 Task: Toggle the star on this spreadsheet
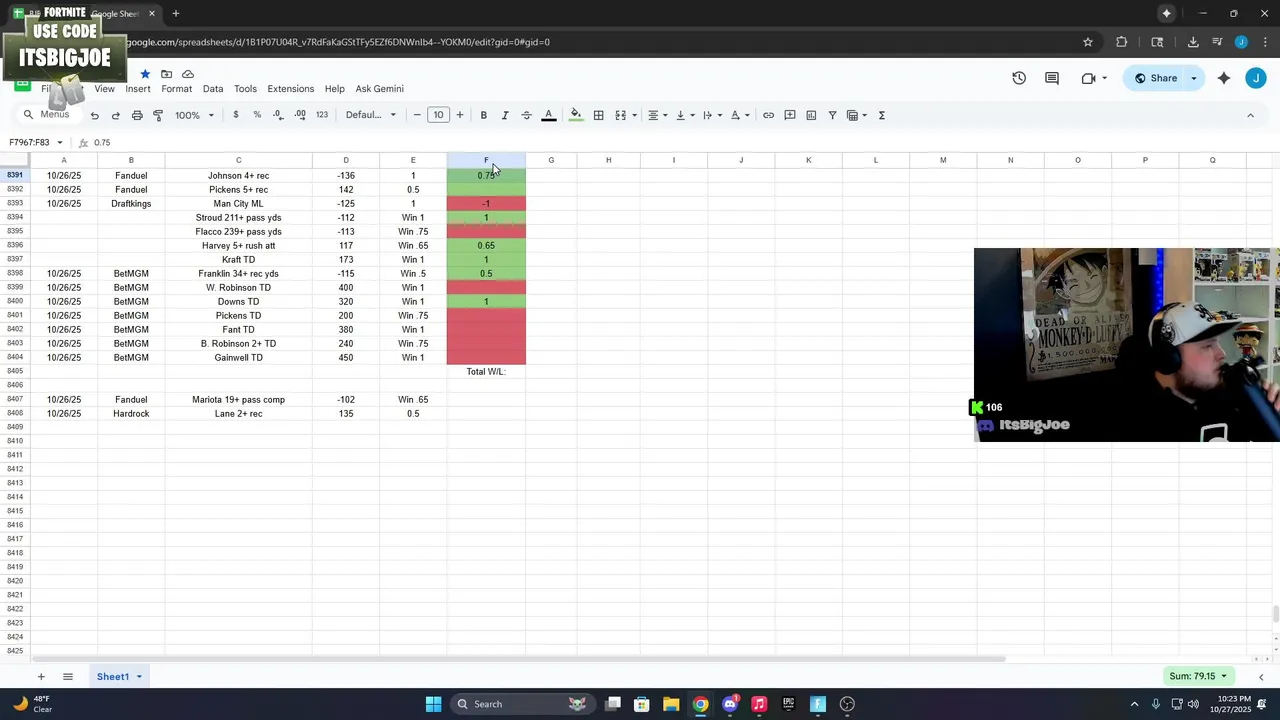point(145,74)
